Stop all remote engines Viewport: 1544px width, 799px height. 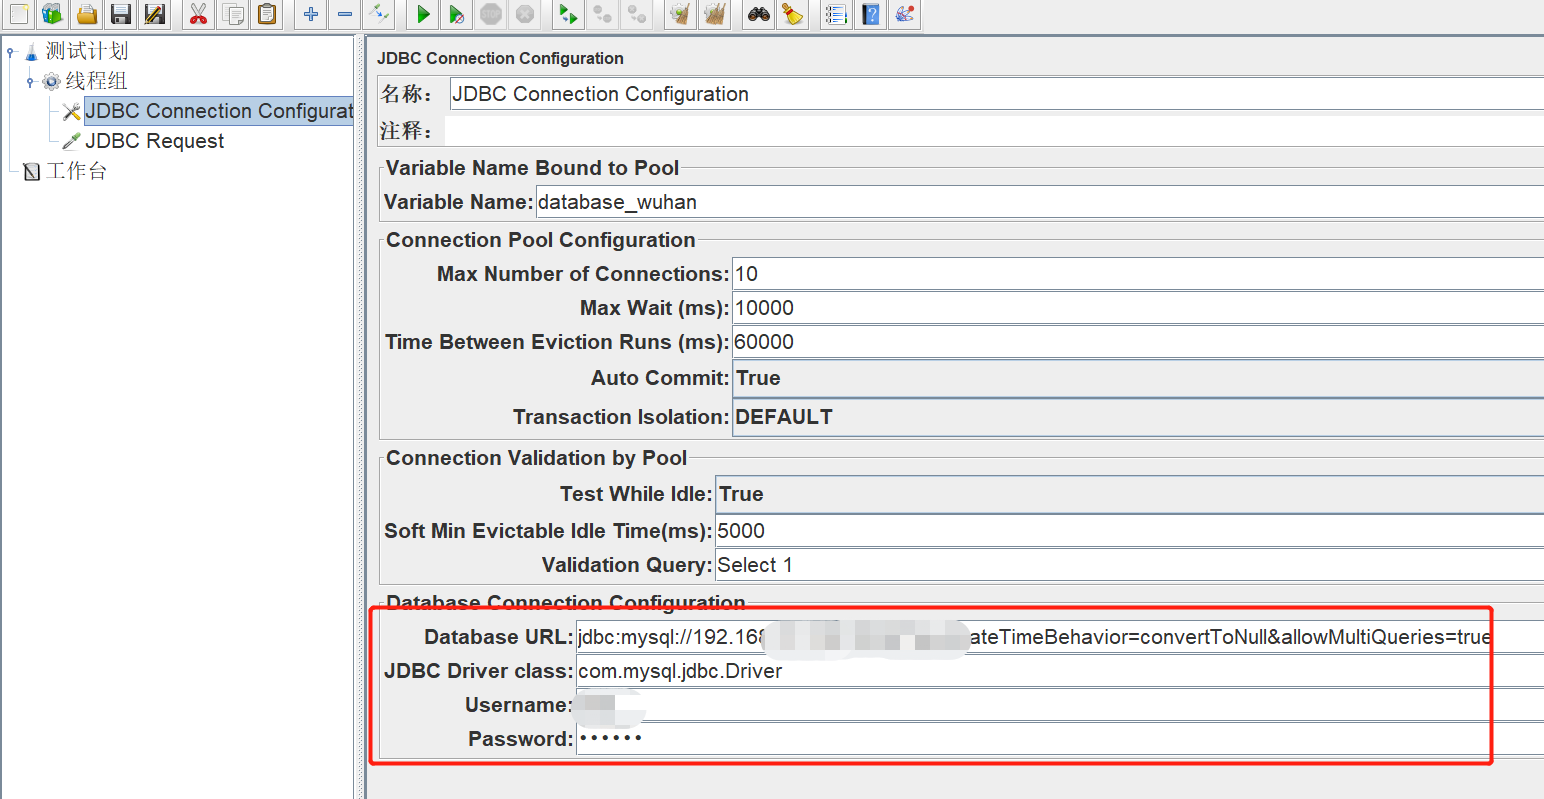point(602,14)
